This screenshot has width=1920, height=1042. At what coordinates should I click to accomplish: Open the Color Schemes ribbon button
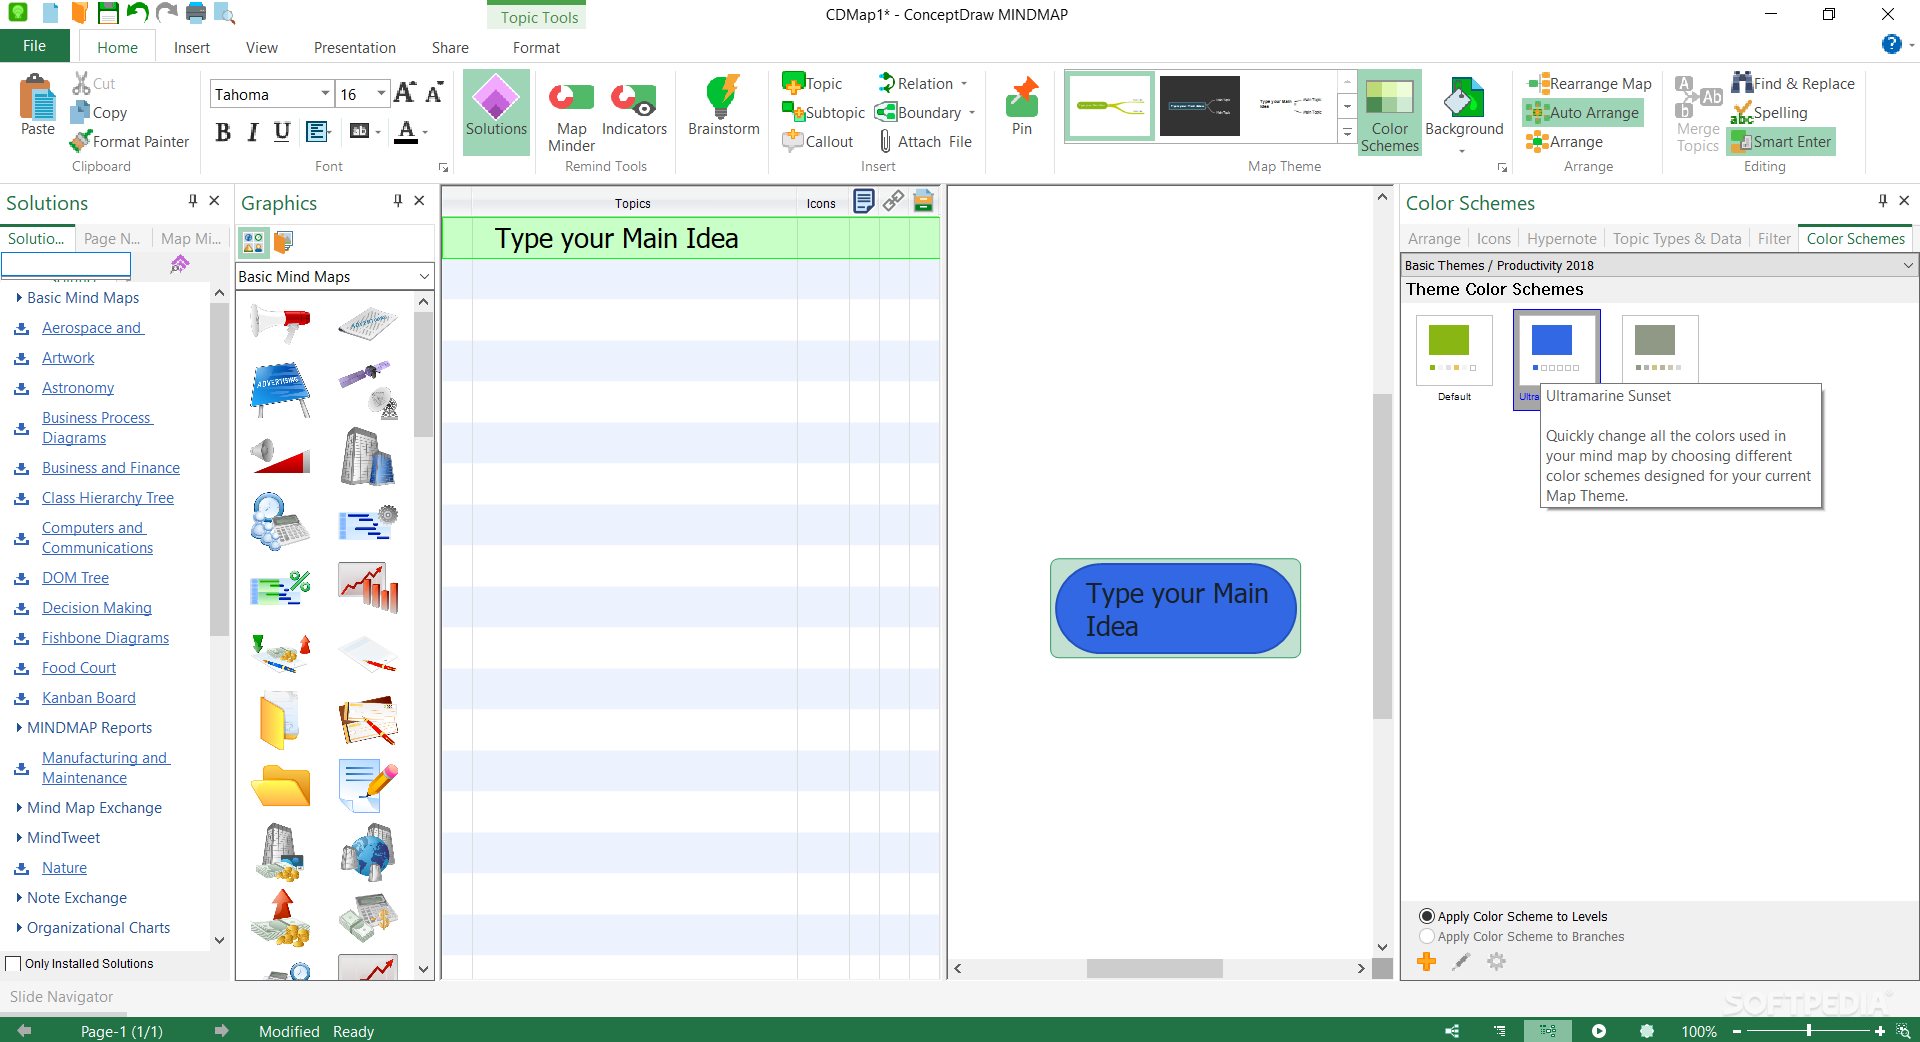pos(1389,112)
